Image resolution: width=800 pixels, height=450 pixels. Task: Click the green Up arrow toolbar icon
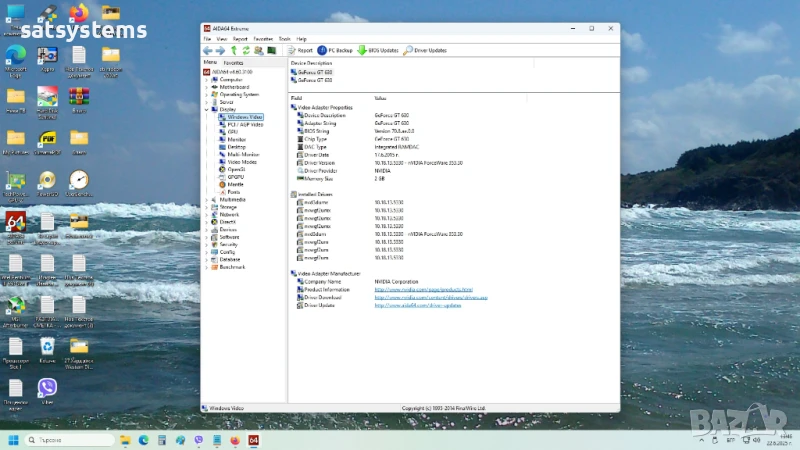click(x=234, y=50)
